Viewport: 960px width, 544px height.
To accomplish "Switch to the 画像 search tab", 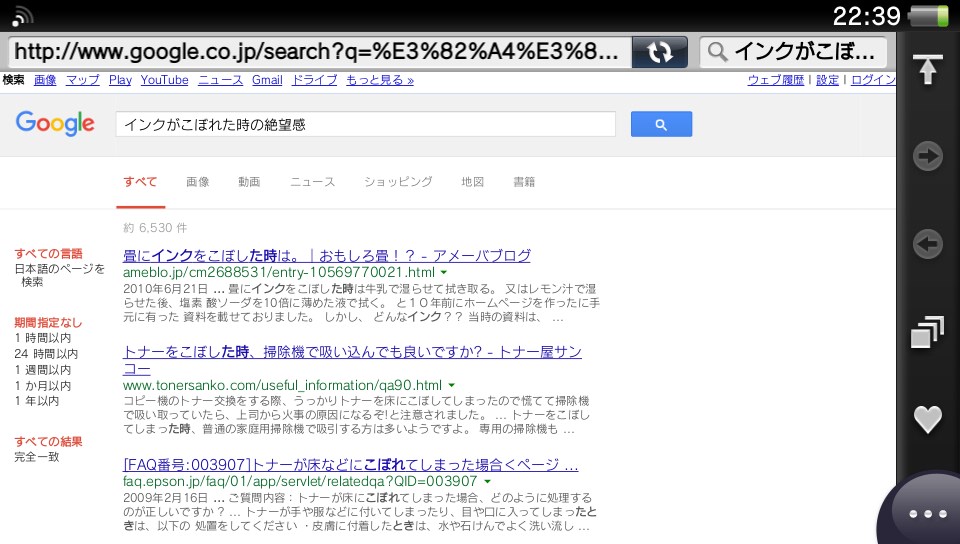I will 198,182.
